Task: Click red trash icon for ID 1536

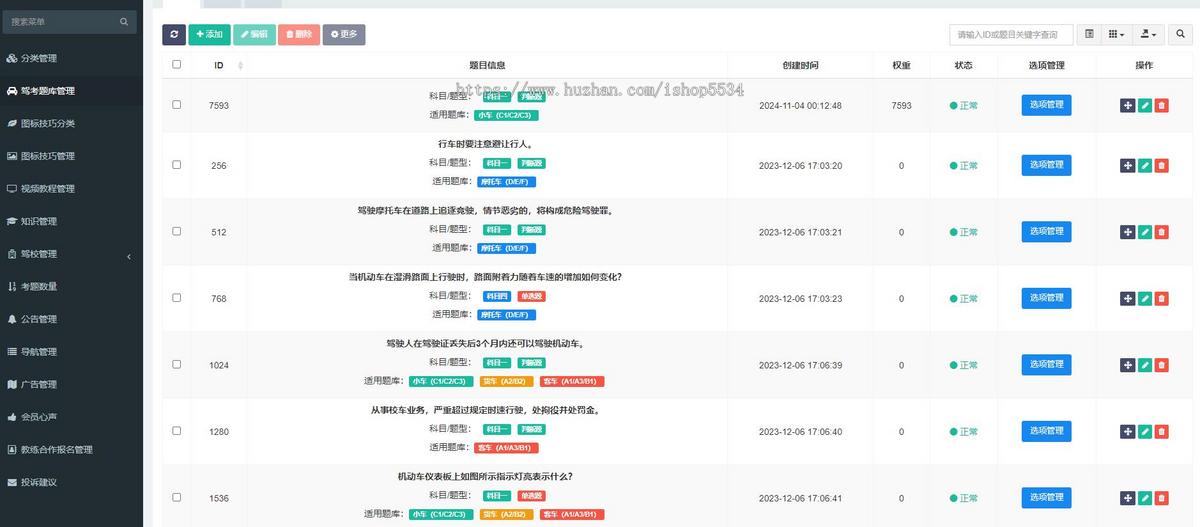Action: coord(1161,498)
